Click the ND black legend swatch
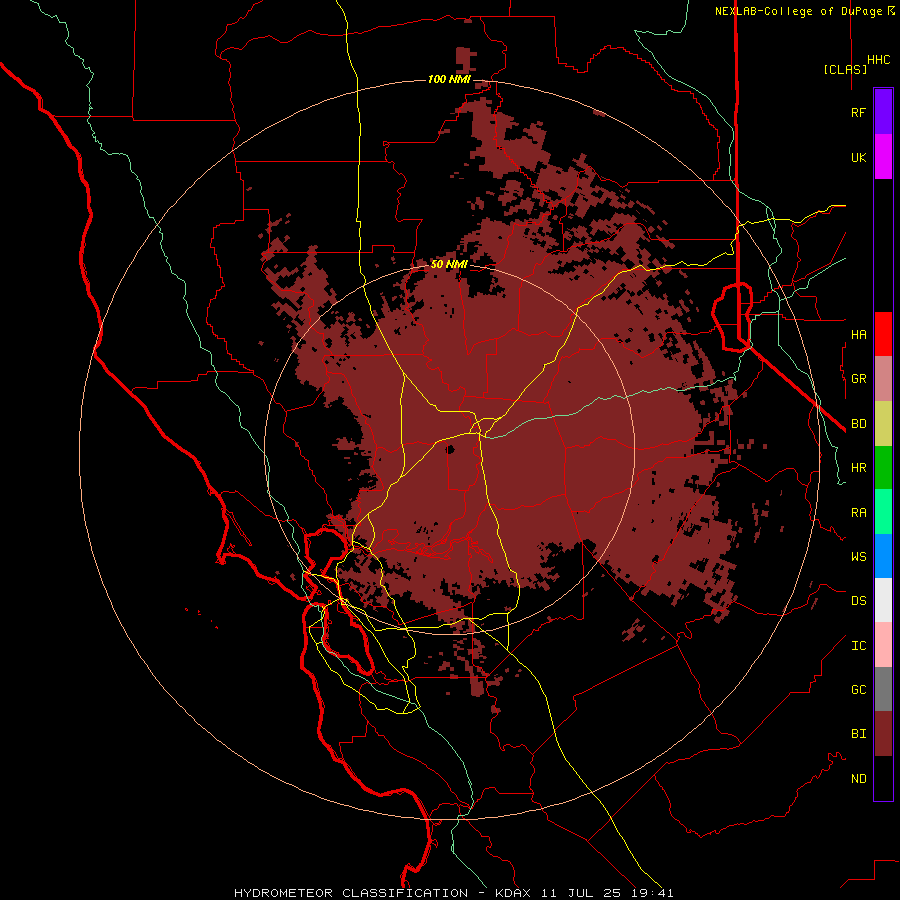 coord(883,778)
